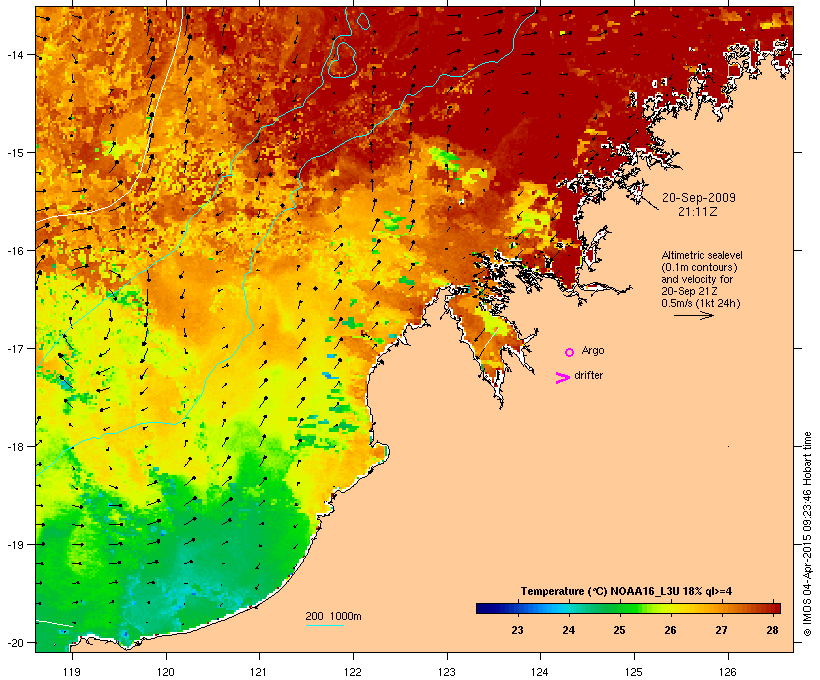Click the 27 value on temperature scale
Screen dimensions: 820x680
tap(722, 630)
